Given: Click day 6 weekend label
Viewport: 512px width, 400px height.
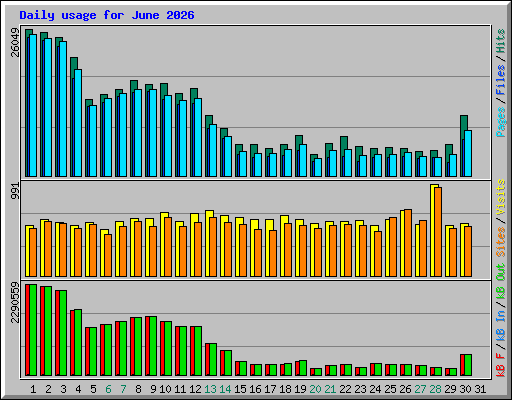Looking at the screenshot, I should pyautogui.click(x=108, y=389).
